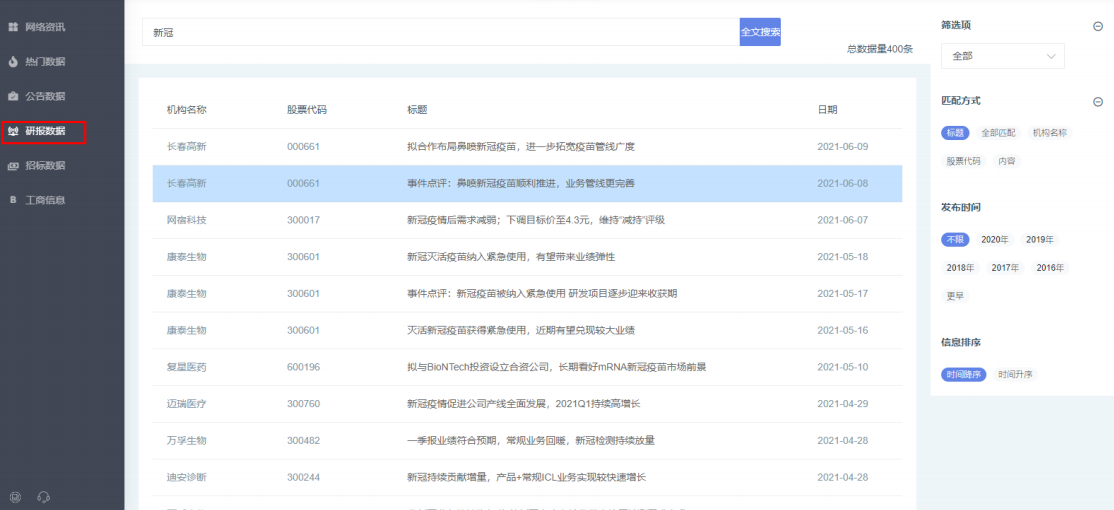This screenshot has height=510, width=1114.
Task: Click the 公告数据 briefcase icon
Action: coord(13,97)
